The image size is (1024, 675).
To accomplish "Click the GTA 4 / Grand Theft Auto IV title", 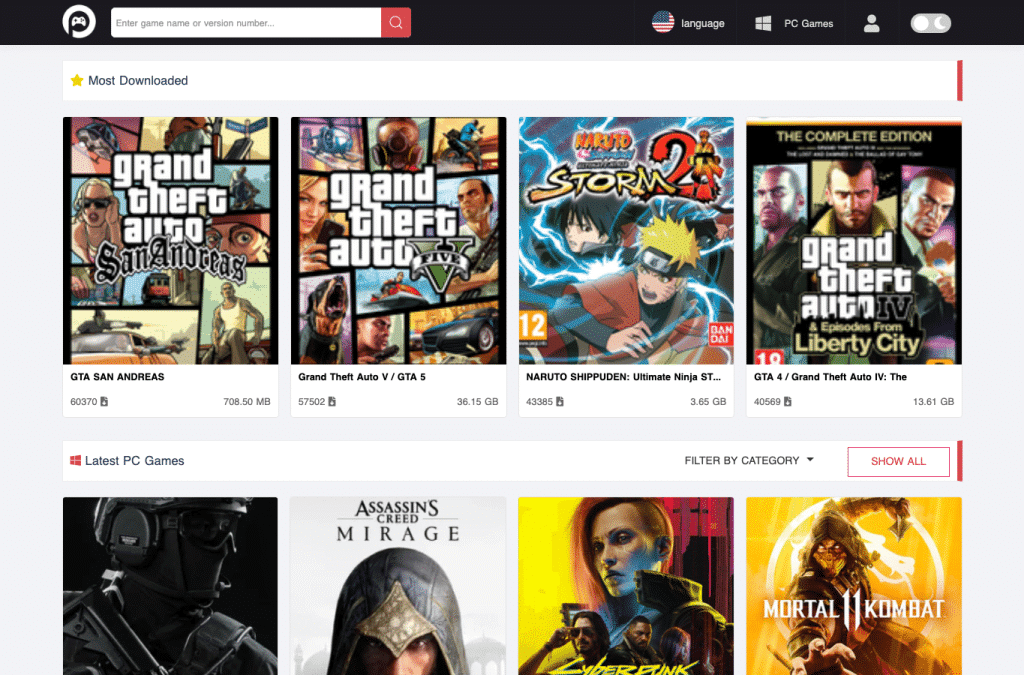I will tap(830, 377).
